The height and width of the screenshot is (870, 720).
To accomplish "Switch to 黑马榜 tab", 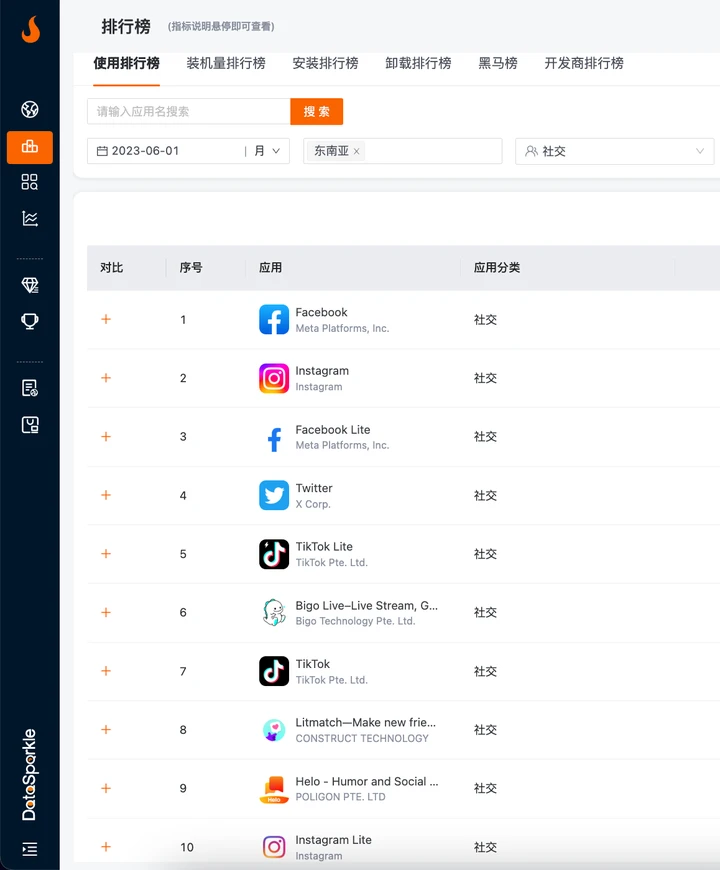I will [498, 63].
